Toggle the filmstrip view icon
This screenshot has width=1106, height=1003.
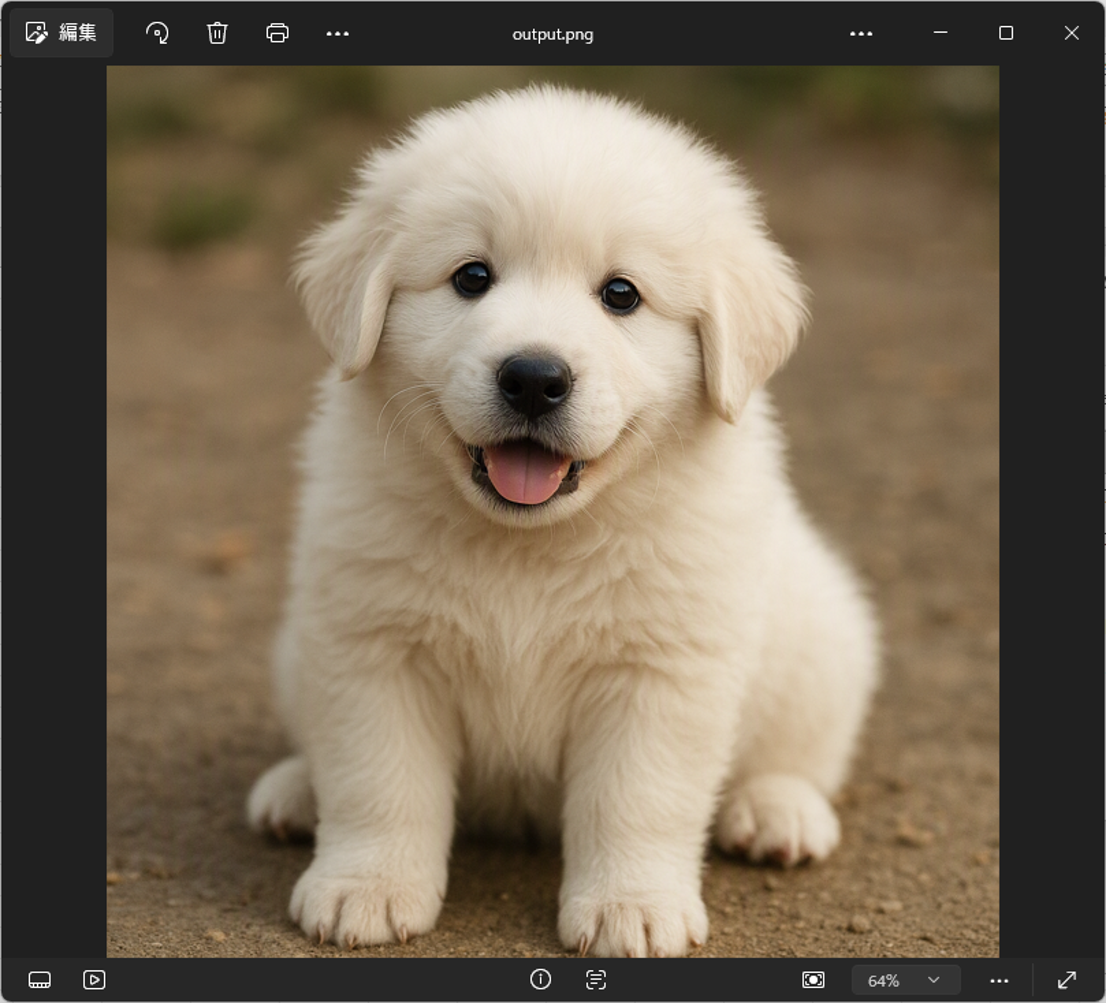pos(40,980)
